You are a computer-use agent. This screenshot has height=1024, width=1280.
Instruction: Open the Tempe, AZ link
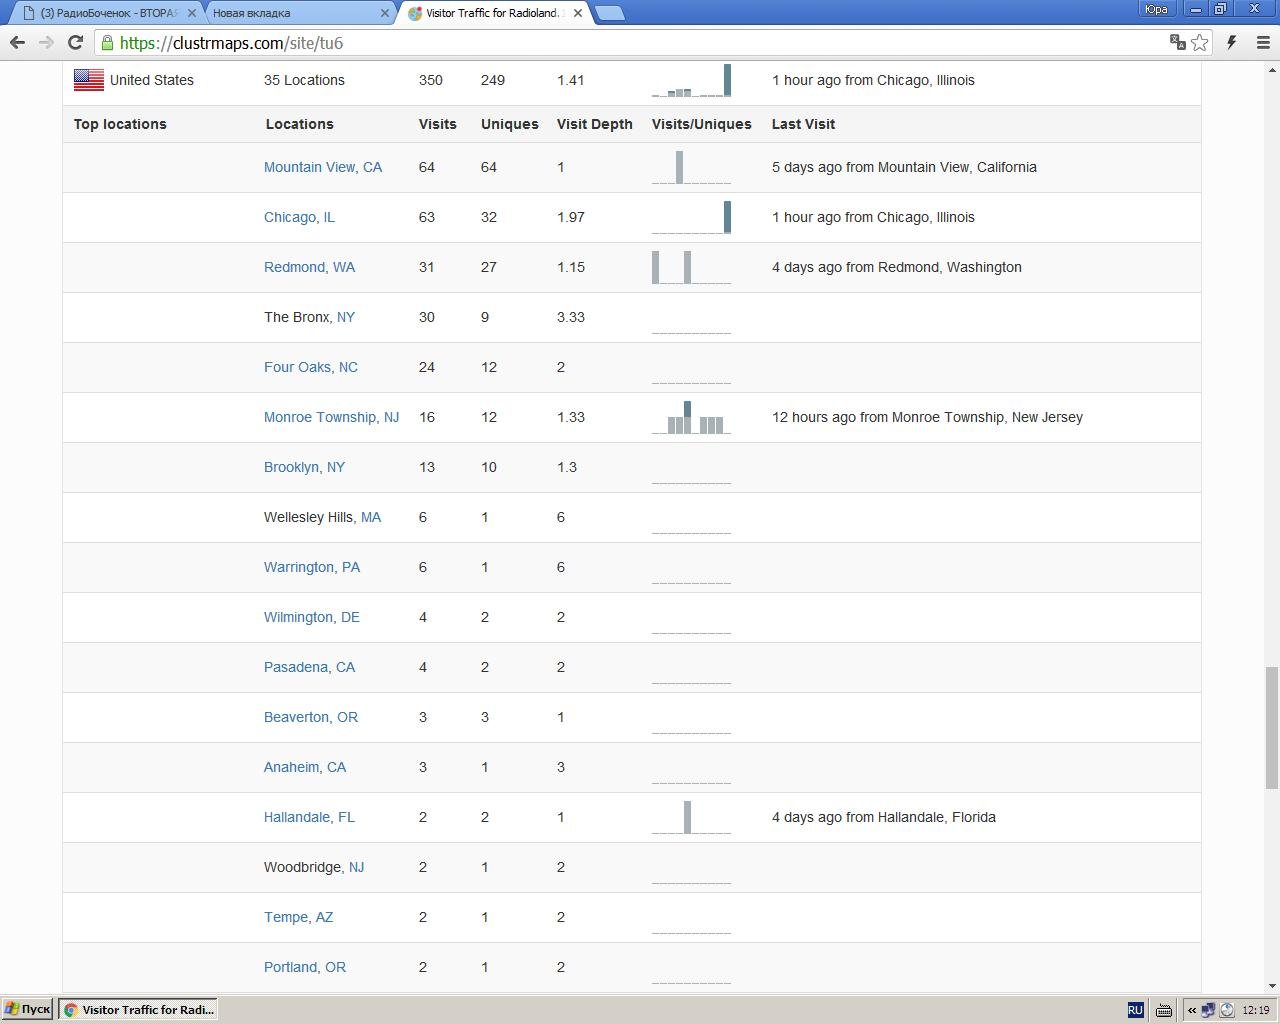tap(298, 917)
